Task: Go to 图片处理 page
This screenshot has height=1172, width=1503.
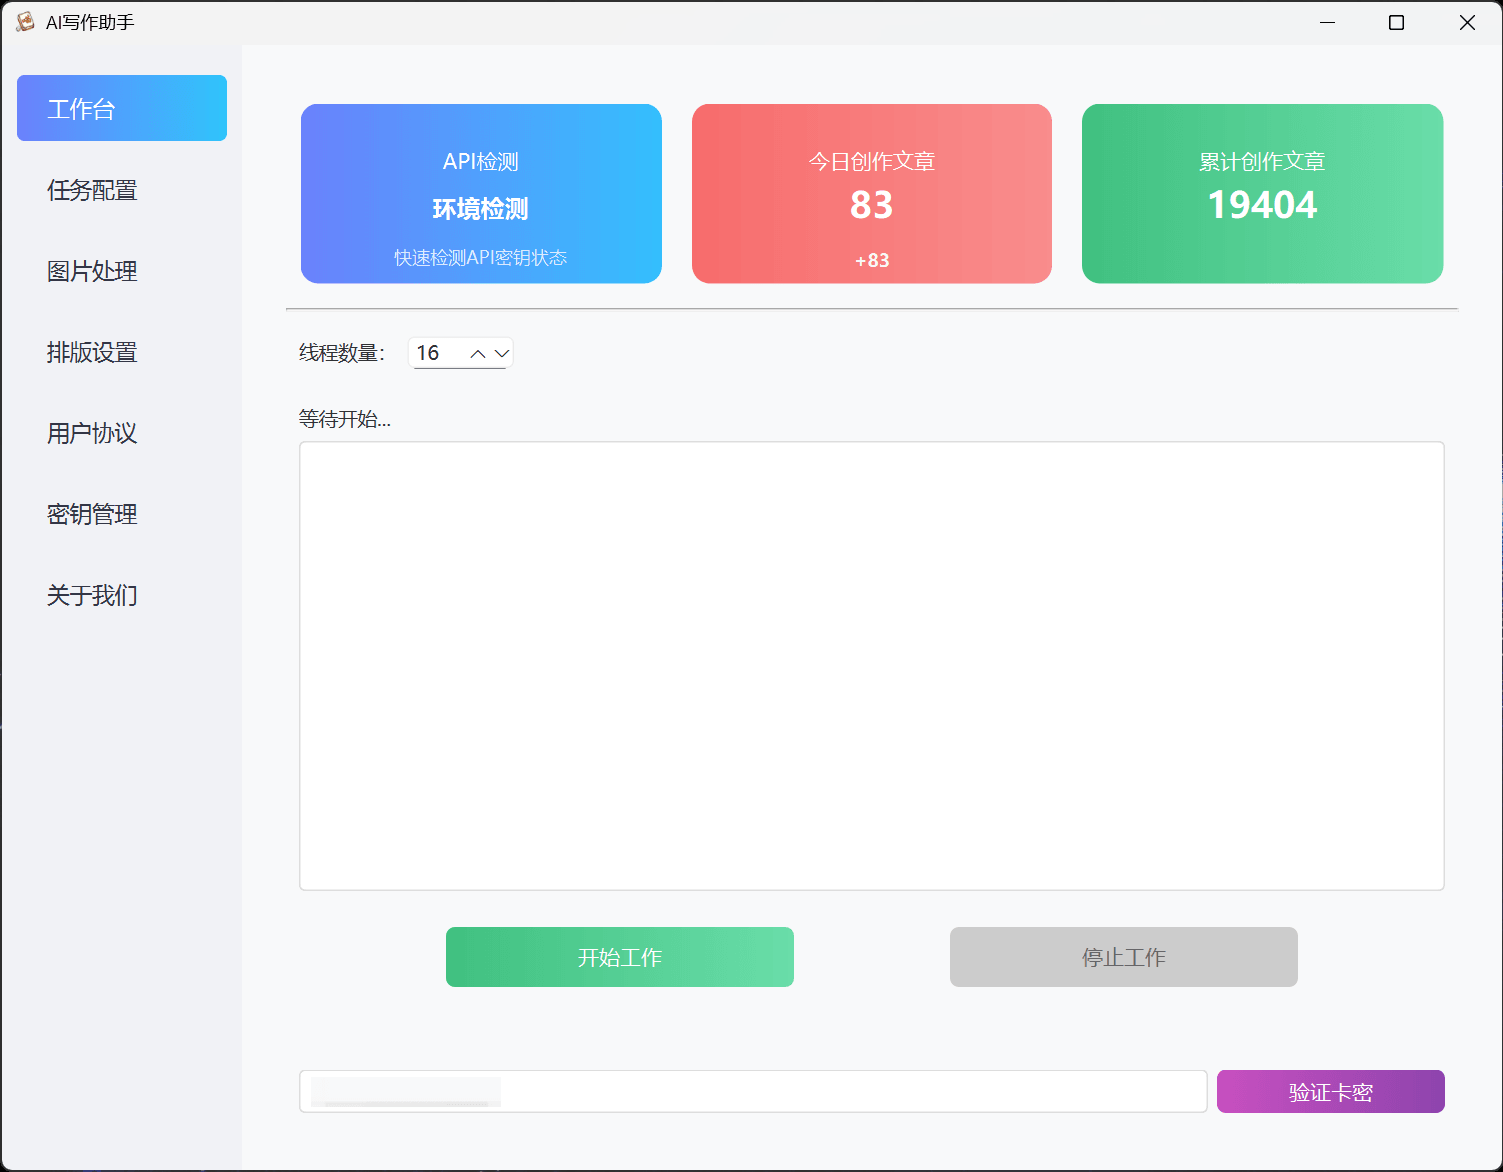Action: [x=92, y=271]
